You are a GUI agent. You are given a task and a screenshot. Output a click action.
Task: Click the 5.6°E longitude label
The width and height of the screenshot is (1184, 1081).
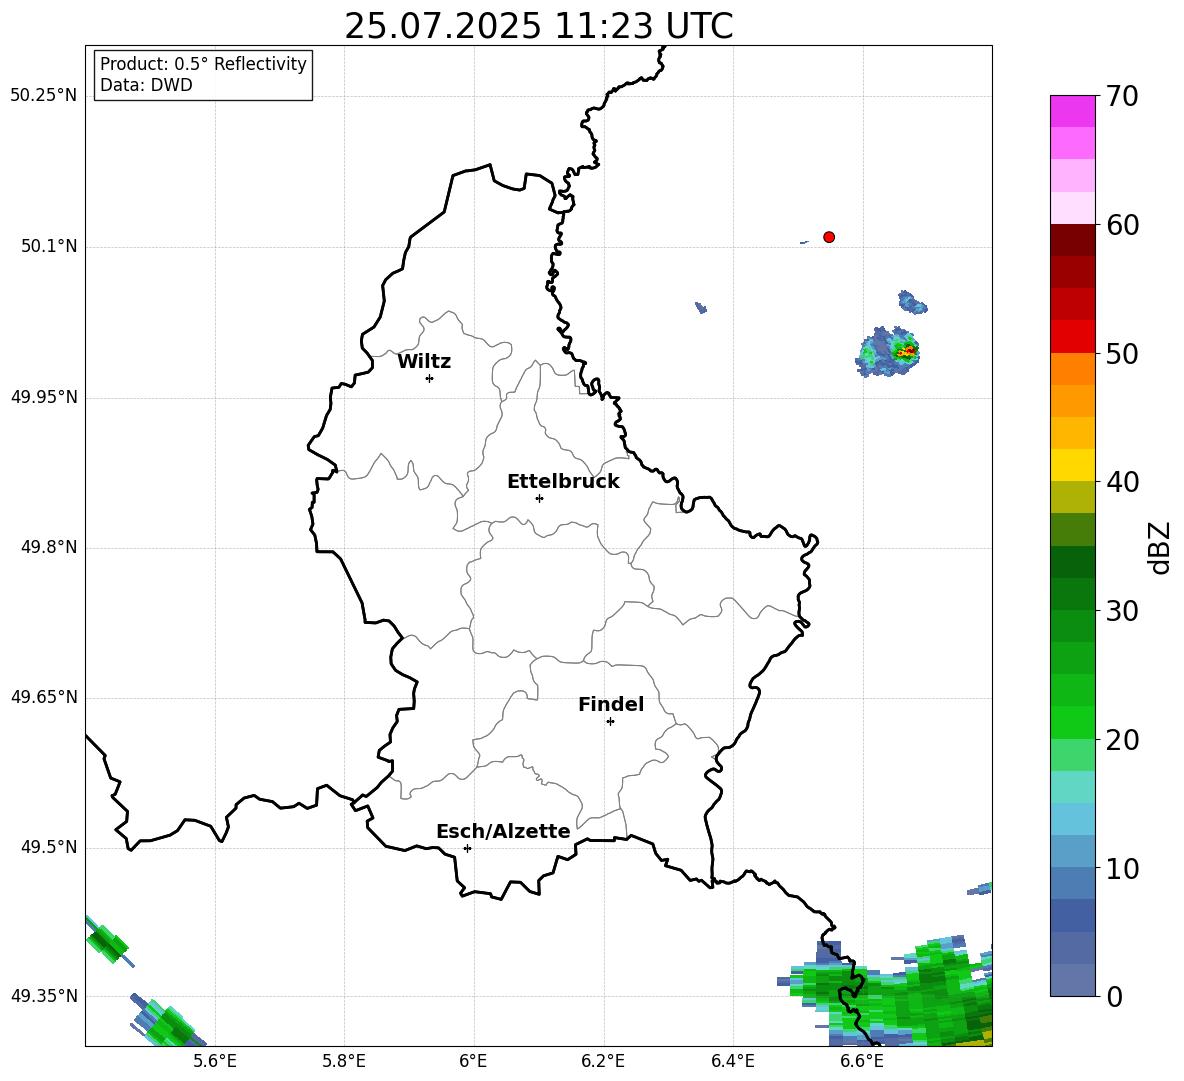[215, 1061]
